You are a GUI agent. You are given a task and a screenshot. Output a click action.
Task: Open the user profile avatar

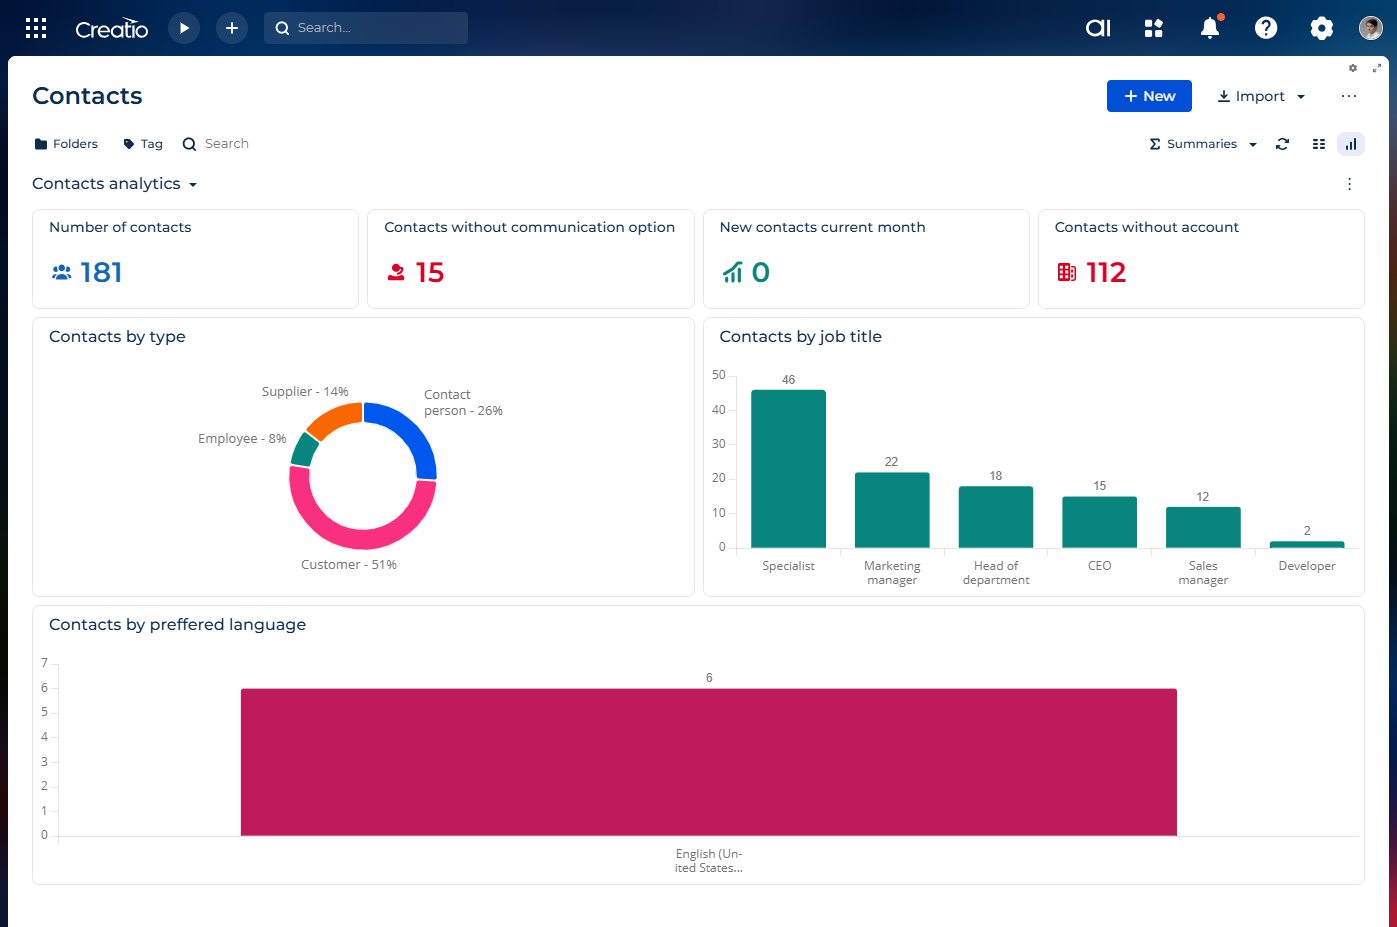(x=1371, y=28)
